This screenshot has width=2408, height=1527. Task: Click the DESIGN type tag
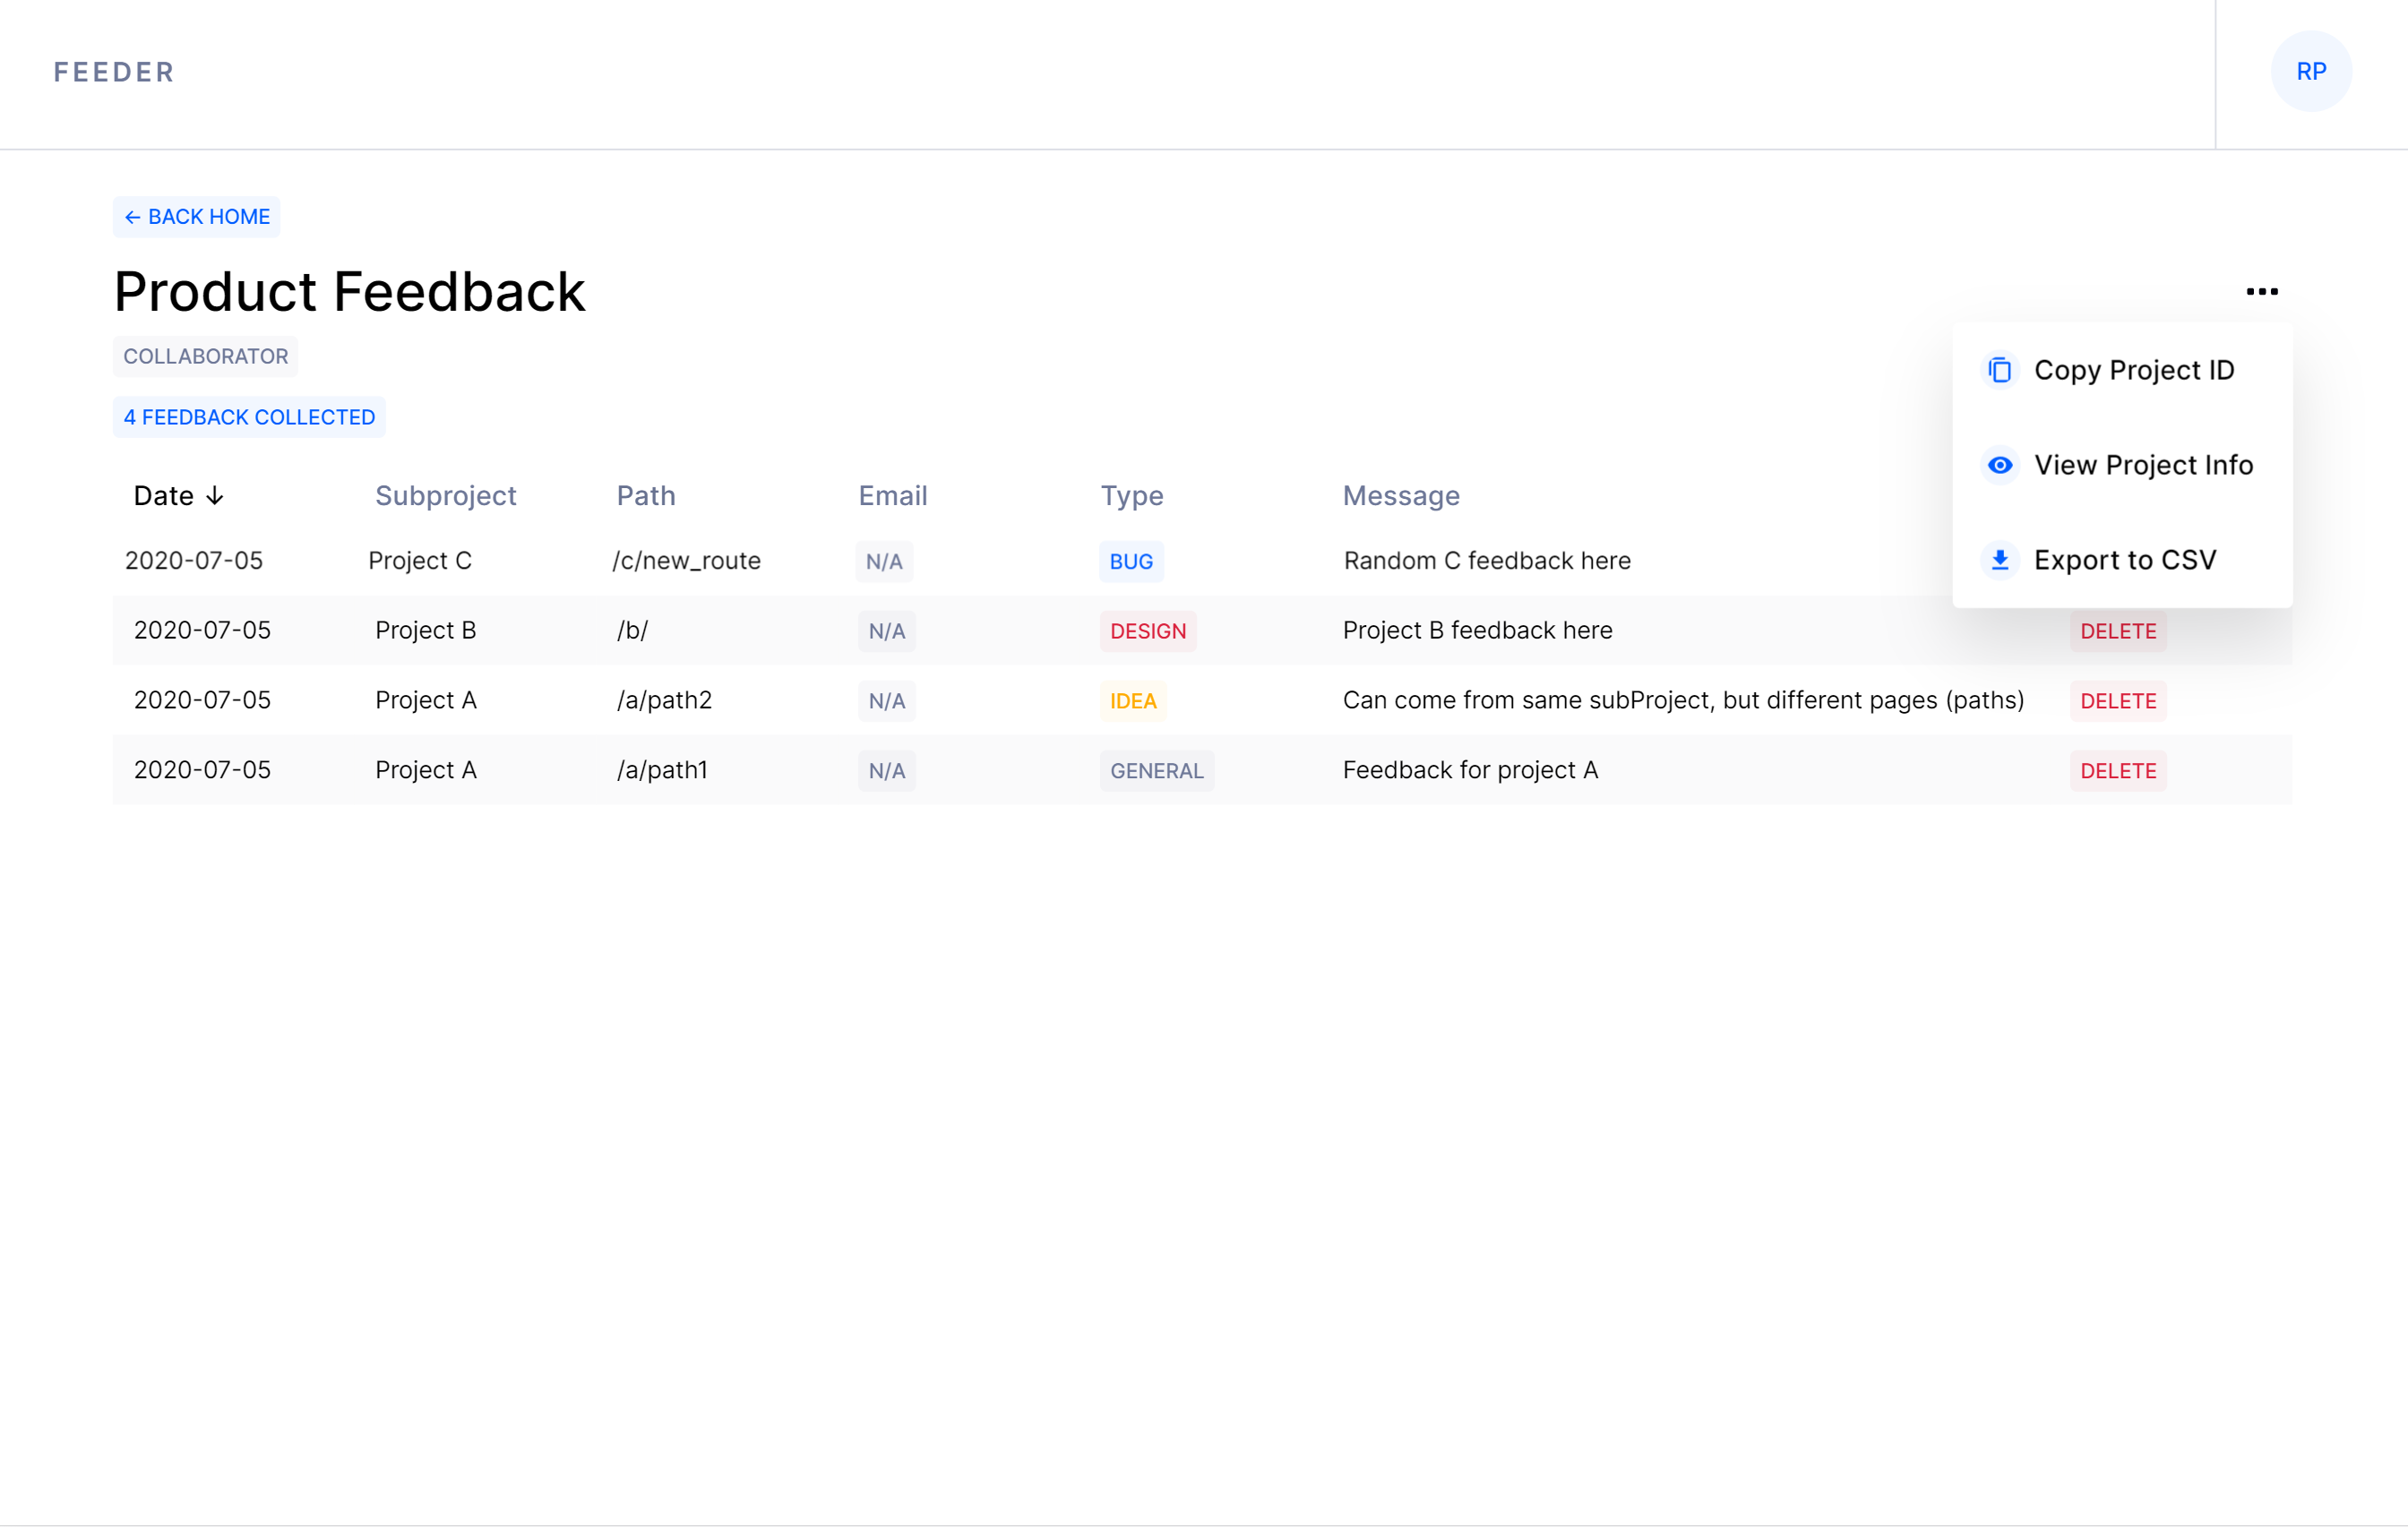[1147, 632]
